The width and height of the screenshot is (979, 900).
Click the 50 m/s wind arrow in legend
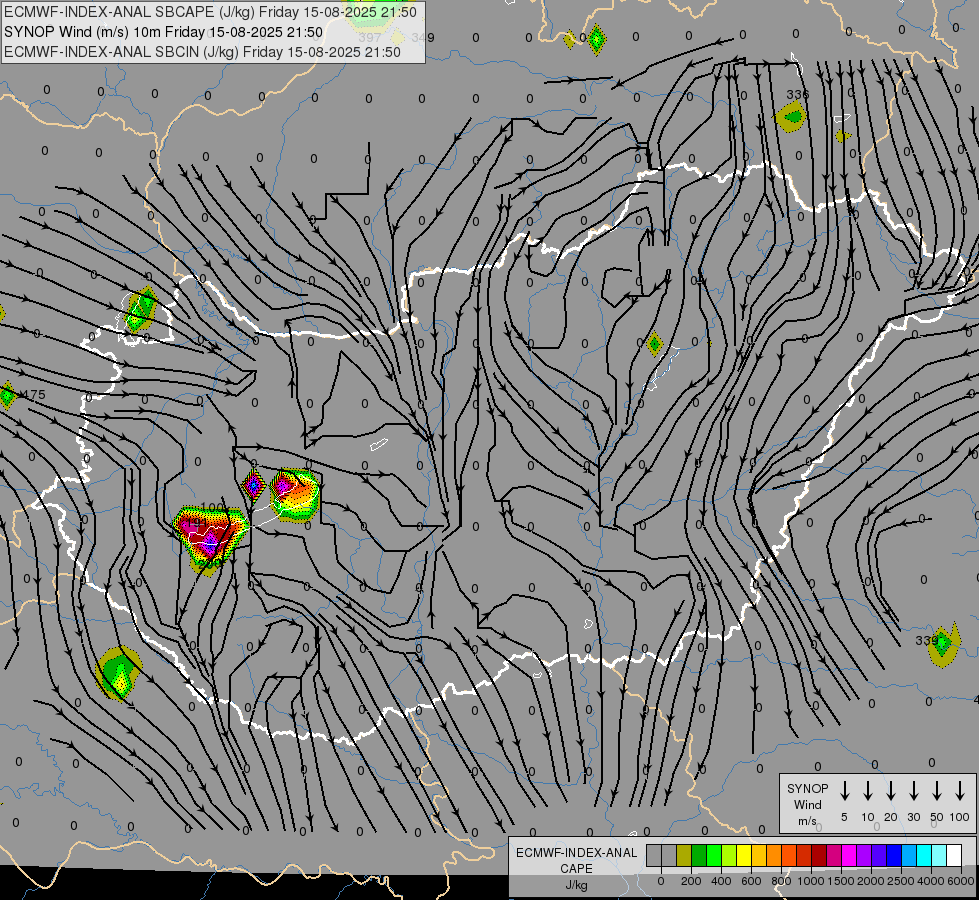937,791
